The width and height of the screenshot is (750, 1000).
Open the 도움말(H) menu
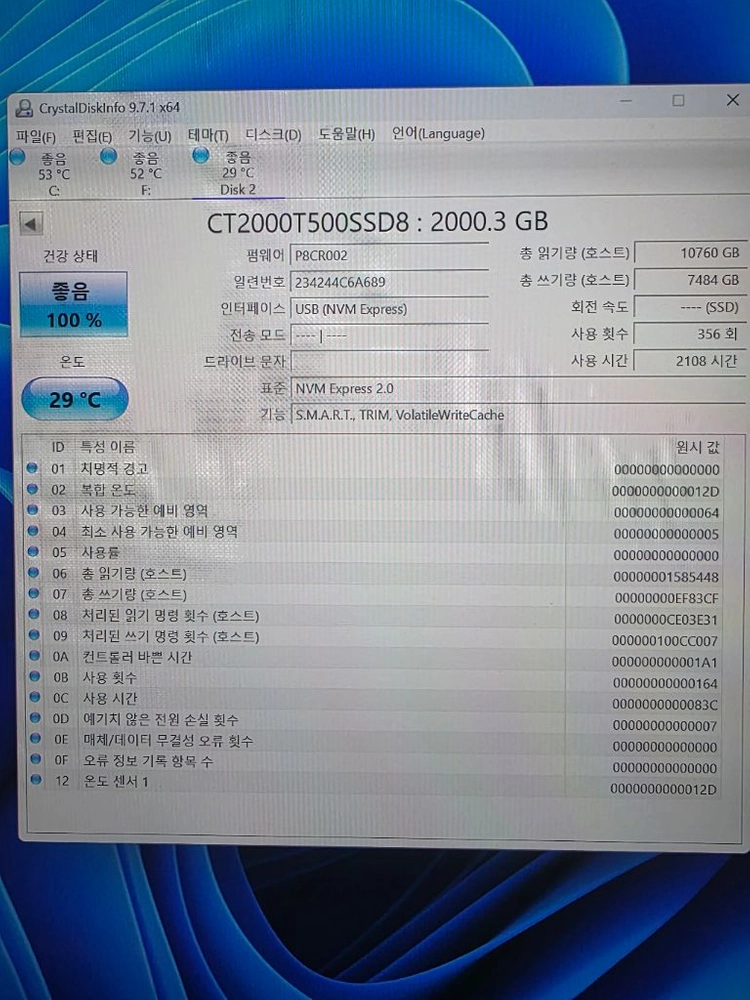[x=347, y=134]
